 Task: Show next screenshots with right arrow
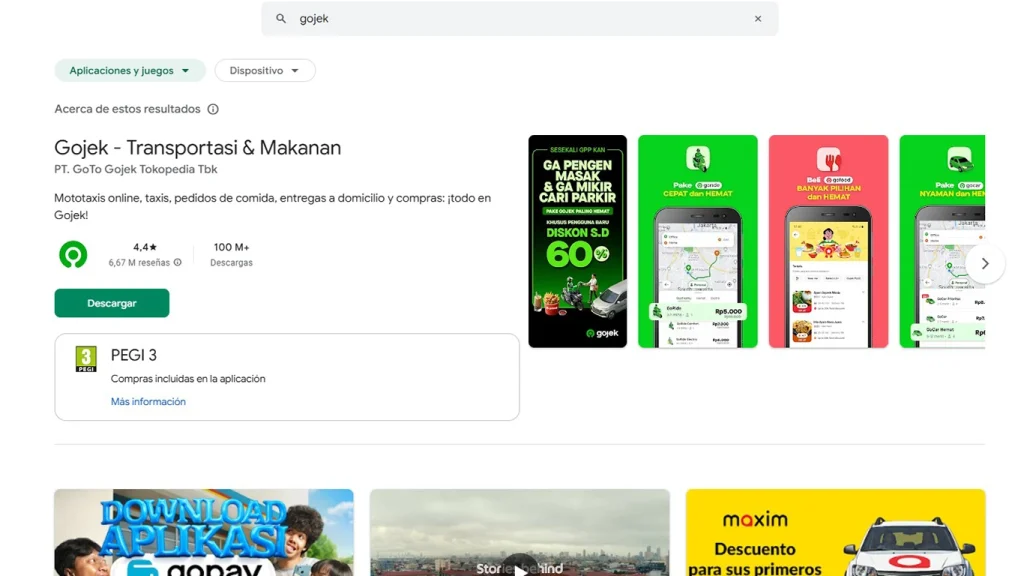[x=985, y=263]
